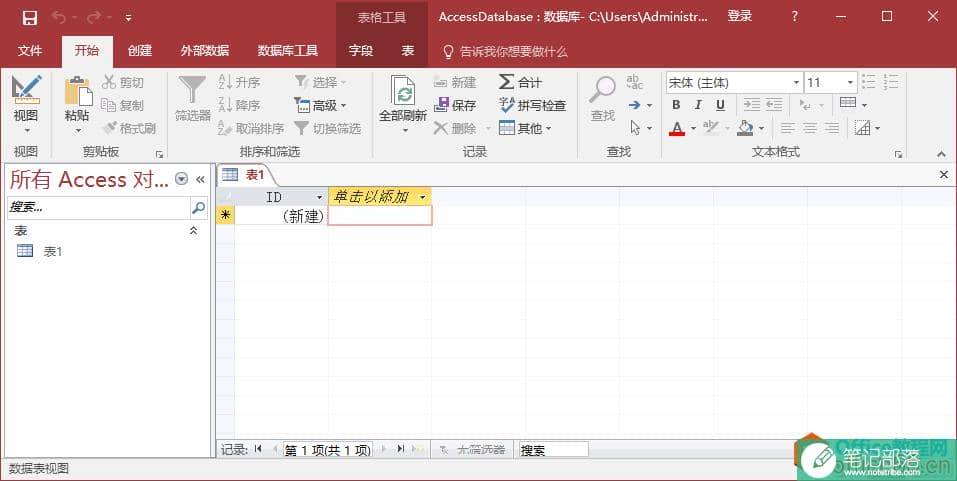
Task: Click the bullets list icon
Action: click(x=869, y=82)
